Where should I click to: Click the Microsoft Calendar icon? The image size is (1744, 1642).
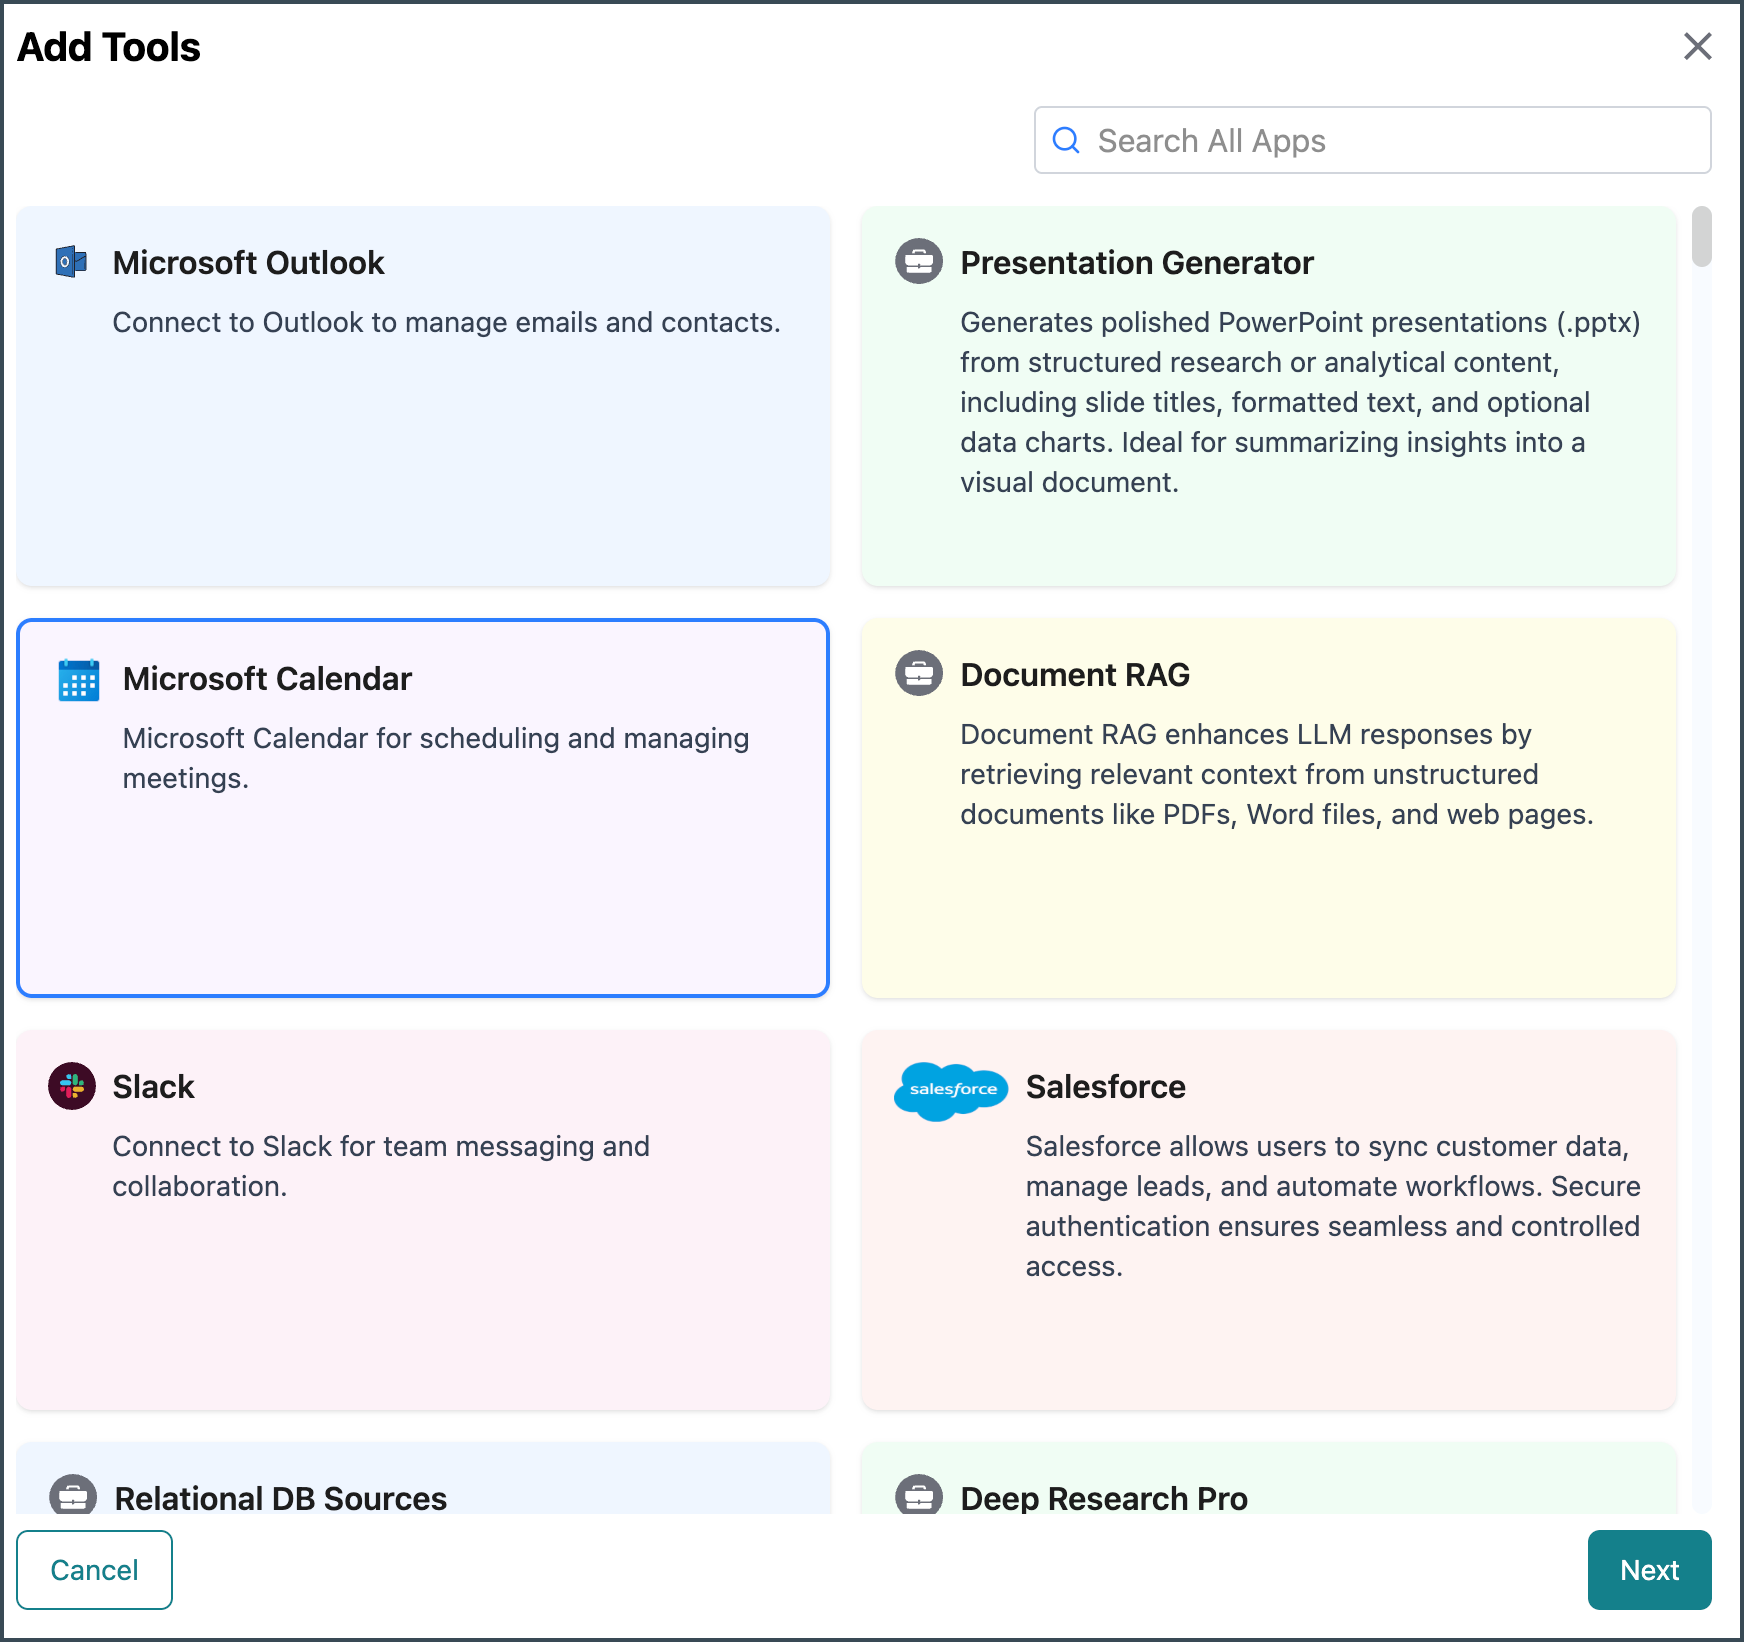(x=79, y=680)
